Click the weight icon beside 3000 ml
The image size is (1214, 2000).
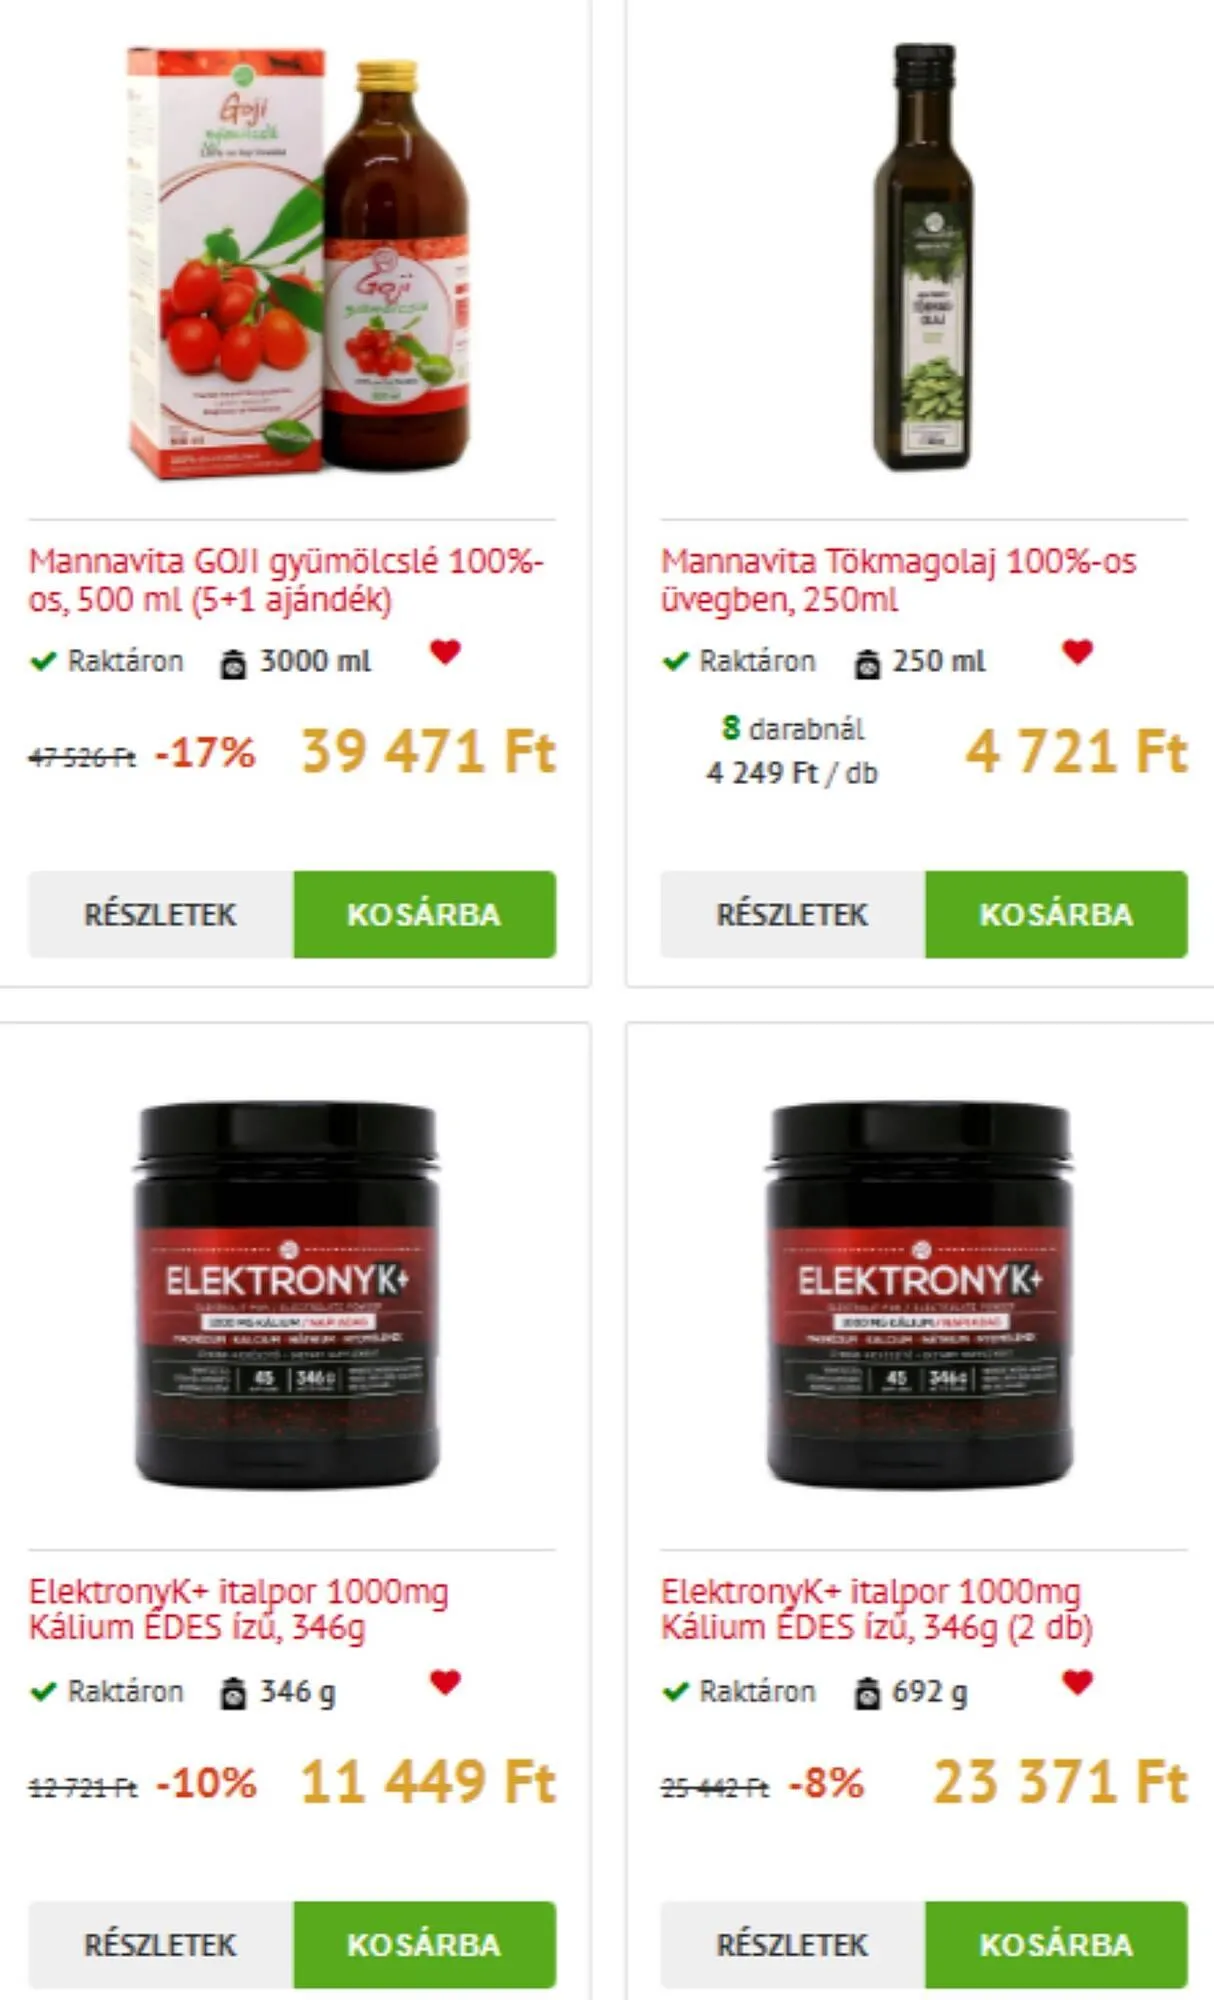(233, 663)
